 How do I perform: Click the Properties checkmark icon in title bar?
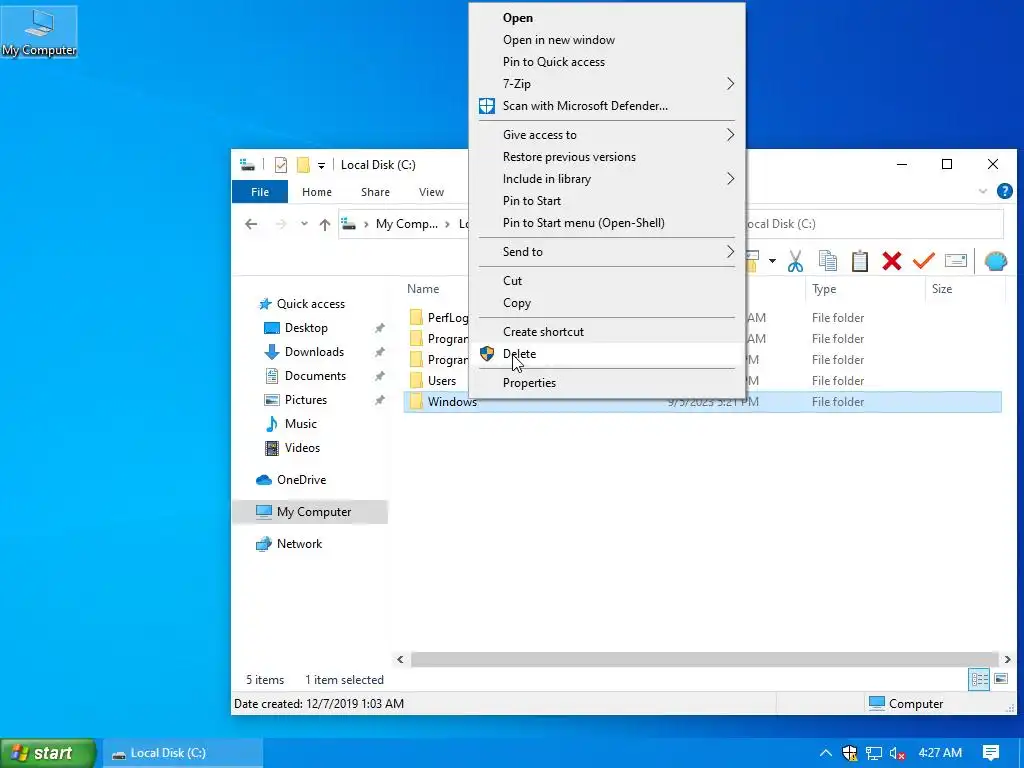tap(281, 165)
